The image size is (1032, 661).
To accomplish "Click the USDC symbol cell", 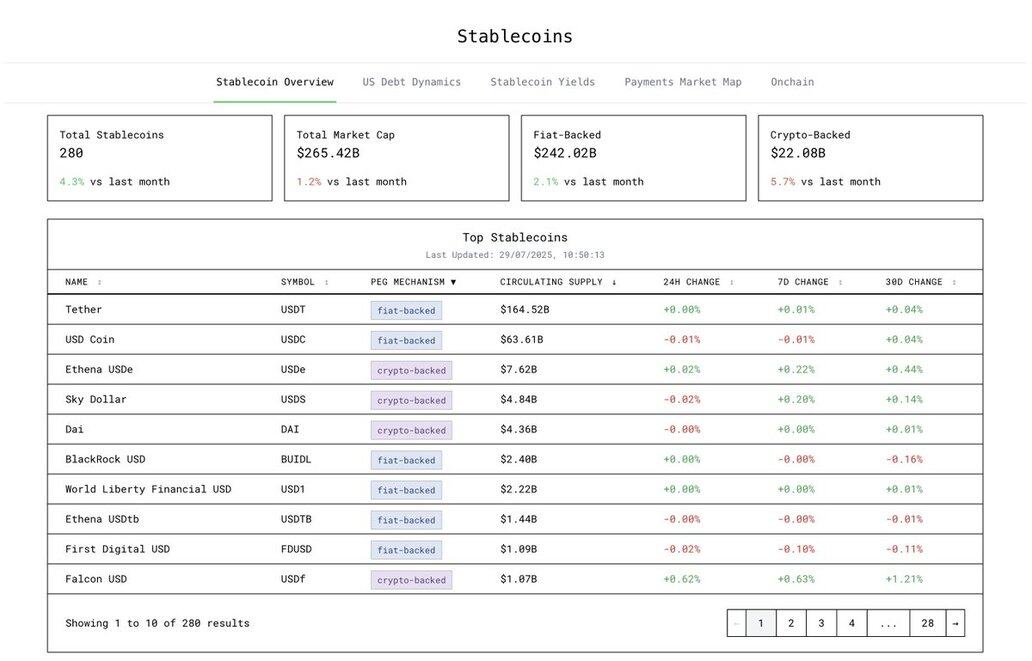I will click(x=293, y=340).
